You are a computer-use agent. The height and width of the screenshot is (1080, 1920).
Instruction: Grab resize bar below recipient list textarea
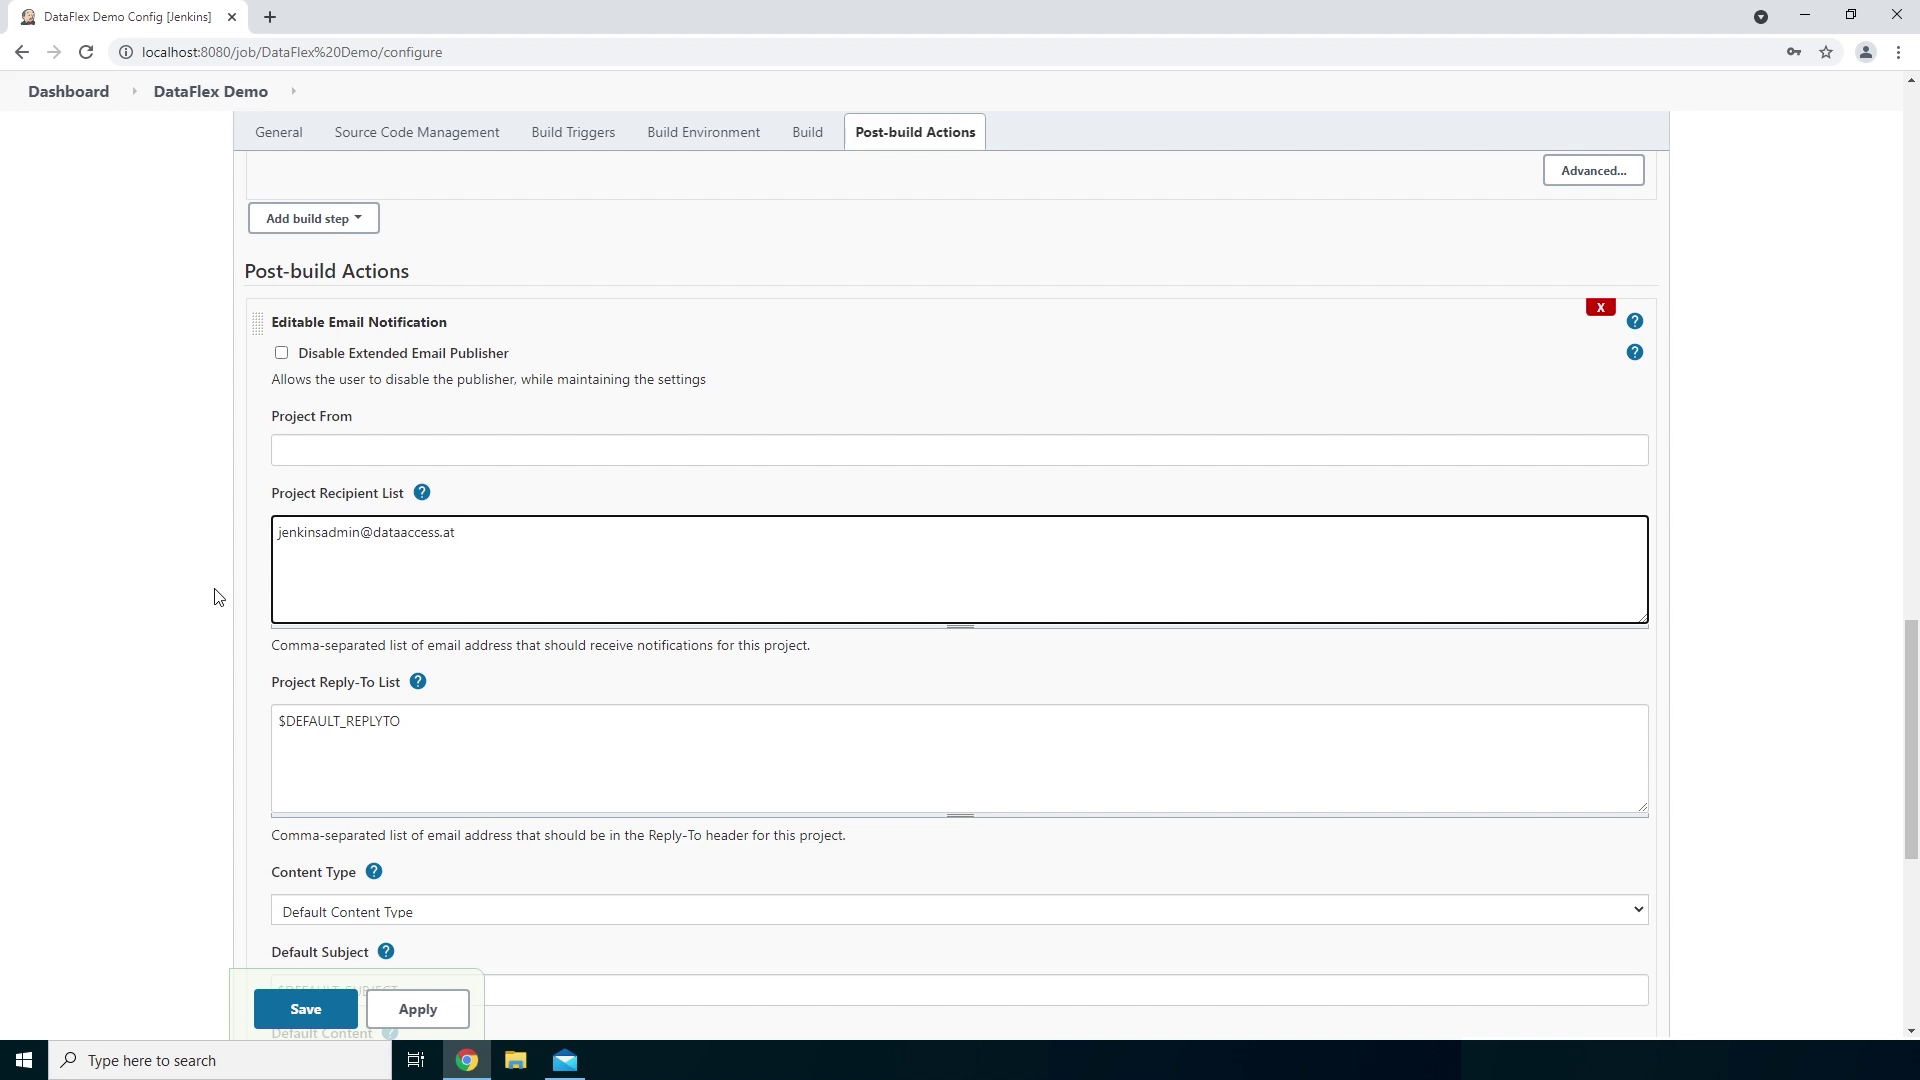(959, 627)
